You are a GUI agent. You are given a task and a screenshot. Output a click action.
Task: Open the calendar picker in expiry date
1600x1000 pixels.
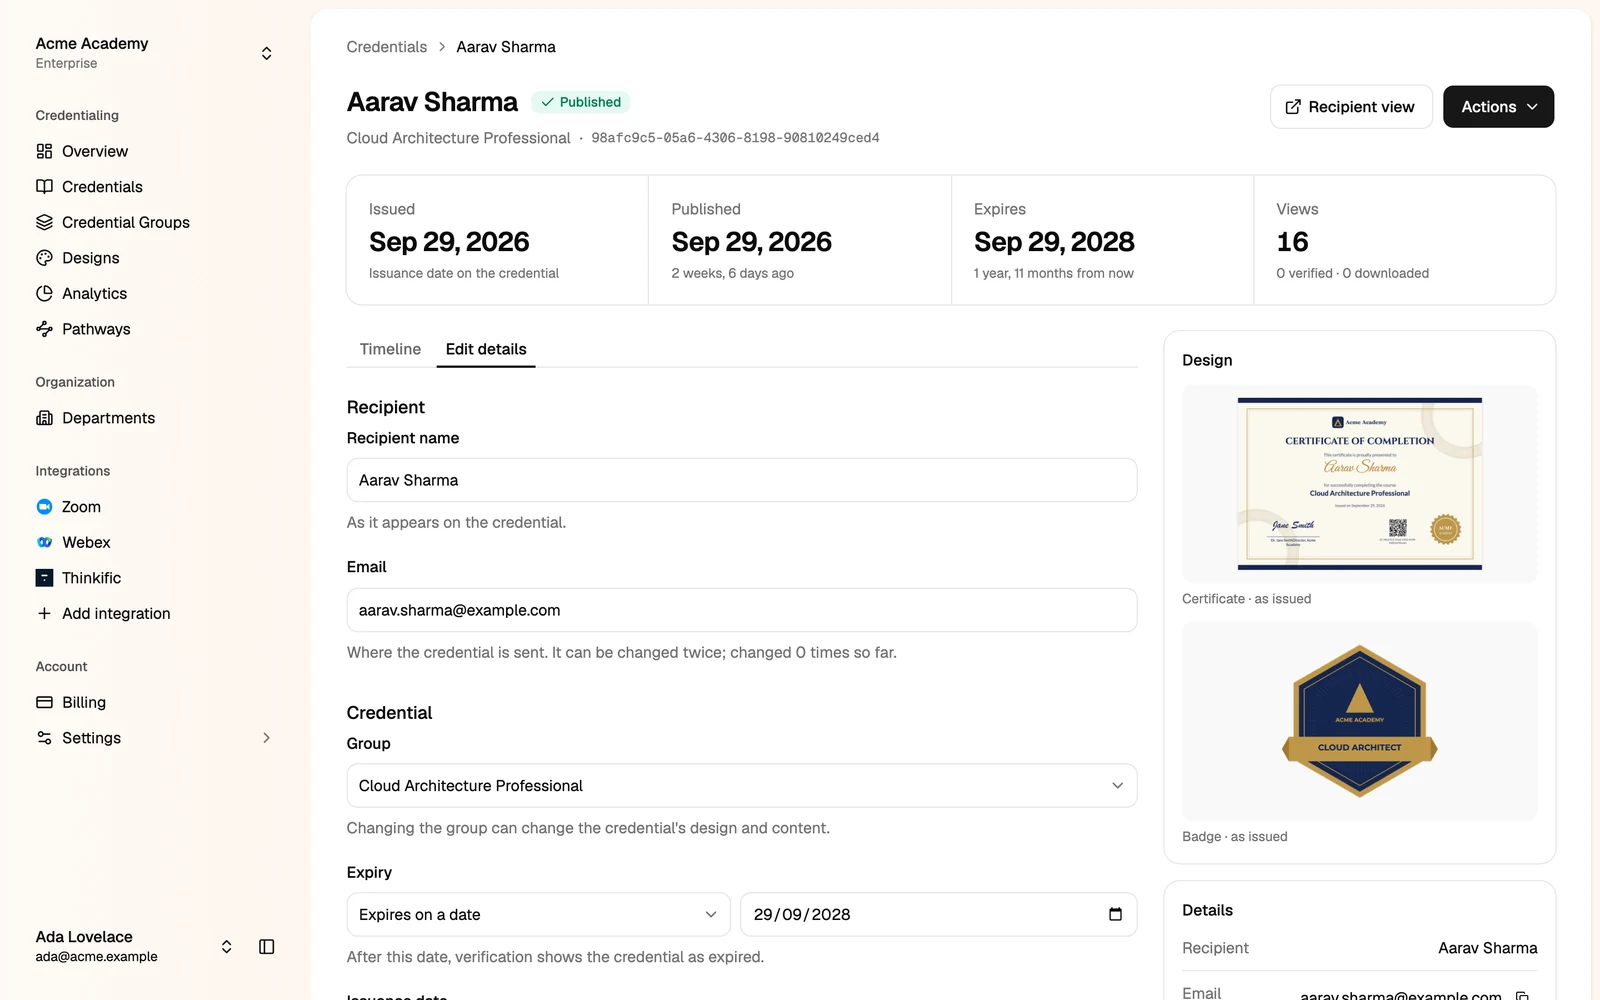(1115, 914)
